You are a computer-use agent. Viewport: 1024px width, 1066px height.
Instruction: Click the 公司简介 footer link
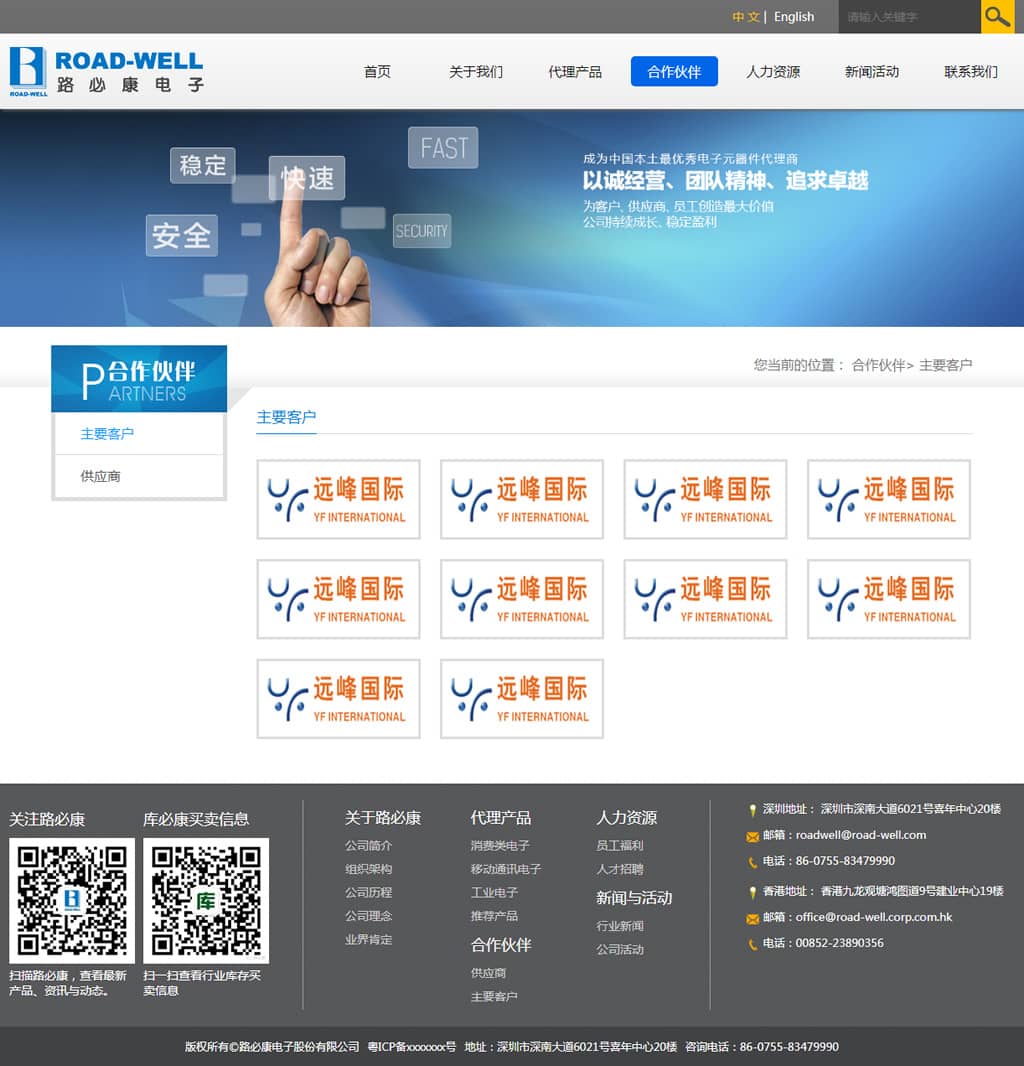coord(368,846)
